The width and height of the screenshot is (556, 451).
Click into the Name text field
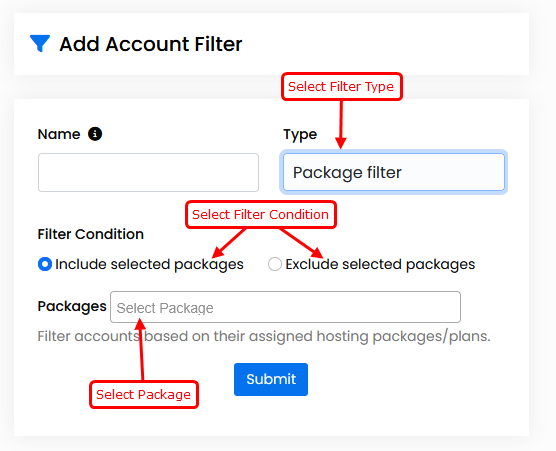coord(148,172)
